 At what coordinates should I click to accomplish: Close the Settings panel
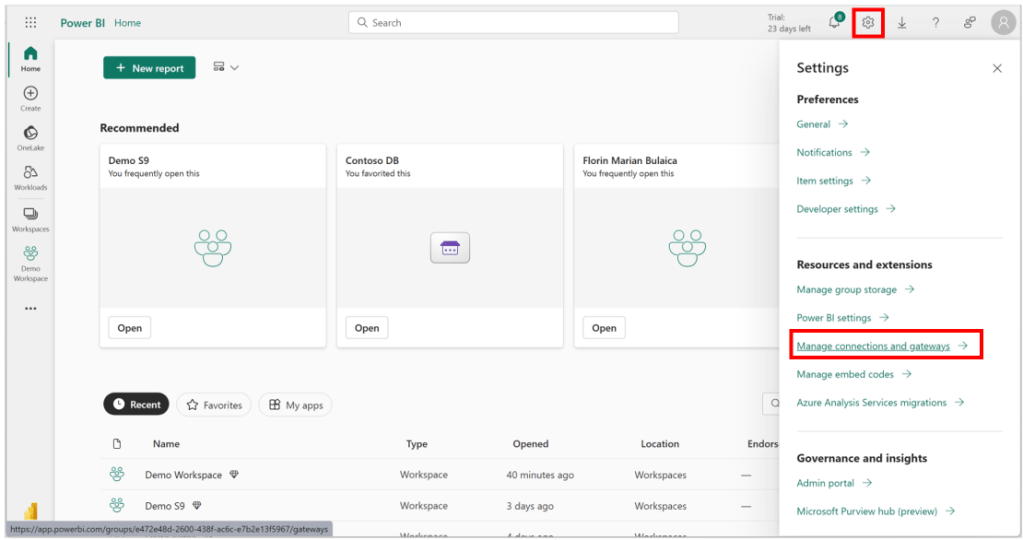click(996, 68)
